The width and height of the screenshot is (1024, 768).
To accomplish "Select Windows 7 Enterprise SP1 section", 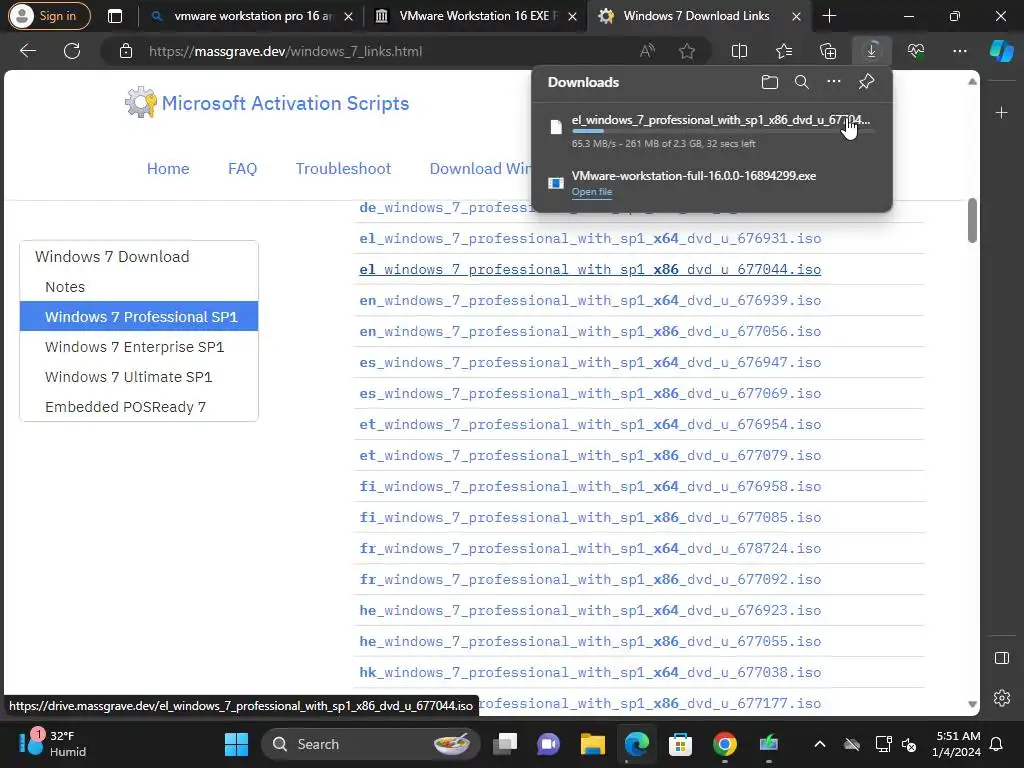I will (134, 347).
